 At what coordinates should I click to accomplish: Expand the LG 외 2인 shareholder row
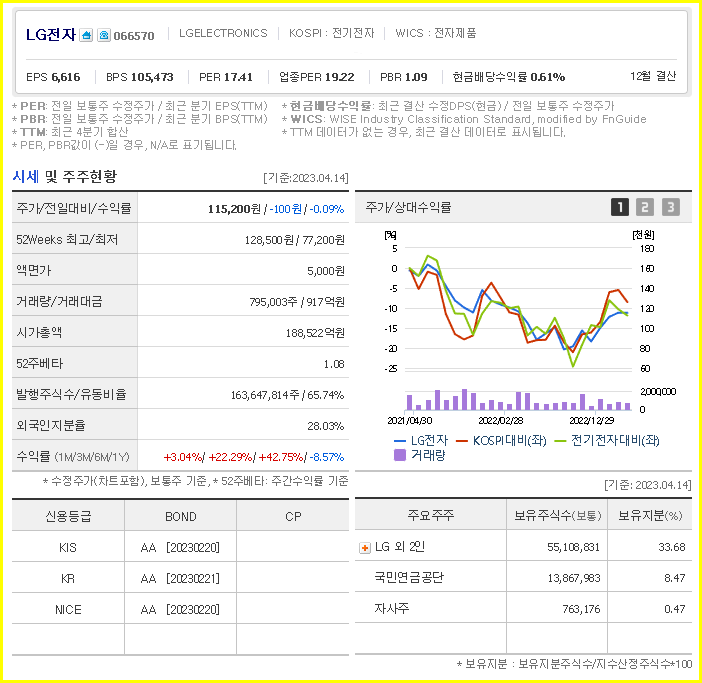pyautogui.click(x=365, y=548)
